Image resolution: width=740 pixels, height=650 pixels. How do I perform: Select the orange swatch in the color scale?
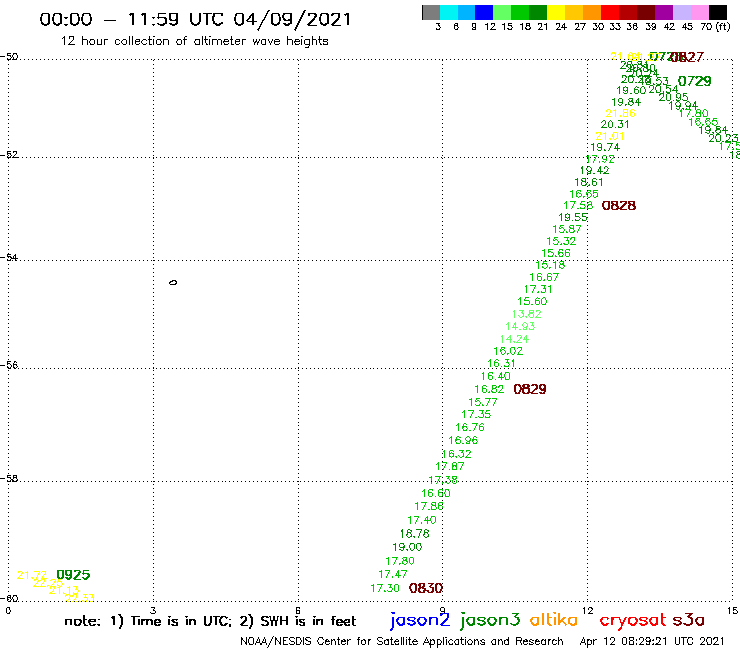coord(592,12)
